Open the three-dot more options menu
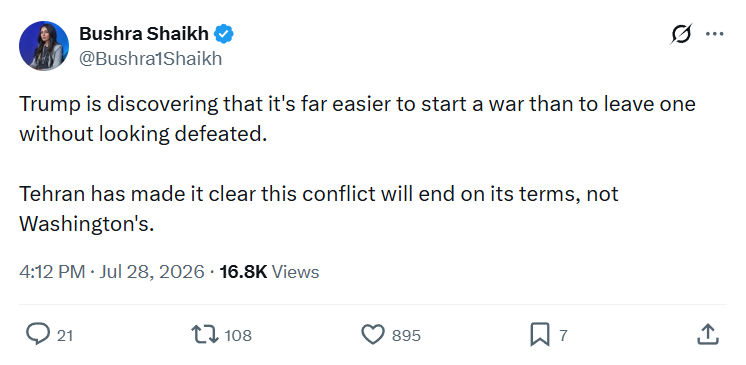This screenshot has height=365, width=746. tap(715, 34)
